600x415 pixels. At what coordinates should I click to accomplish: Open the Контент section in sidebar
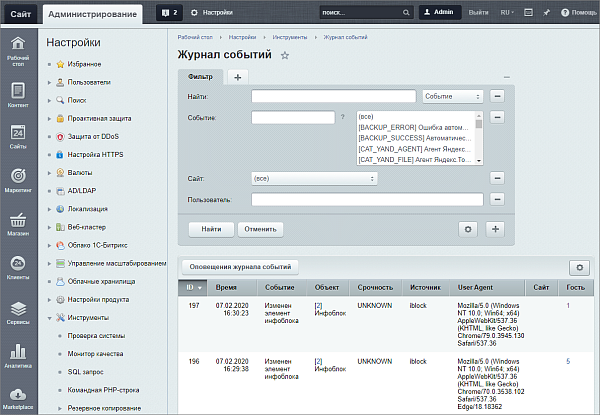coord(18,94)
